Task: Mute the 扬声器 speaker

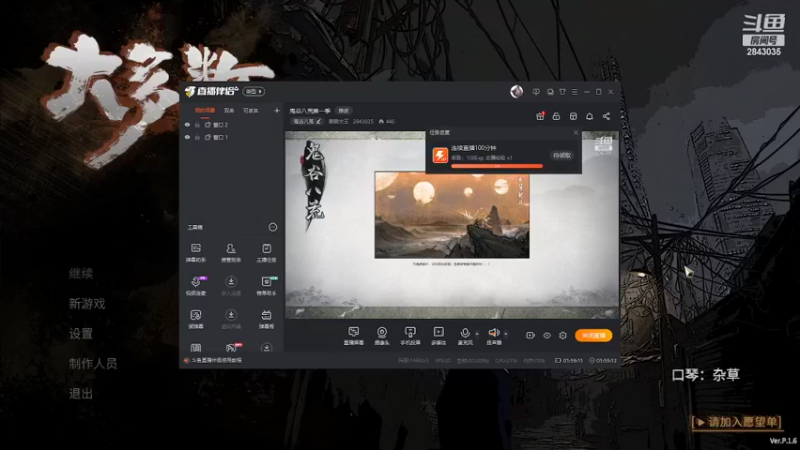Action: (x=493, y=336)
